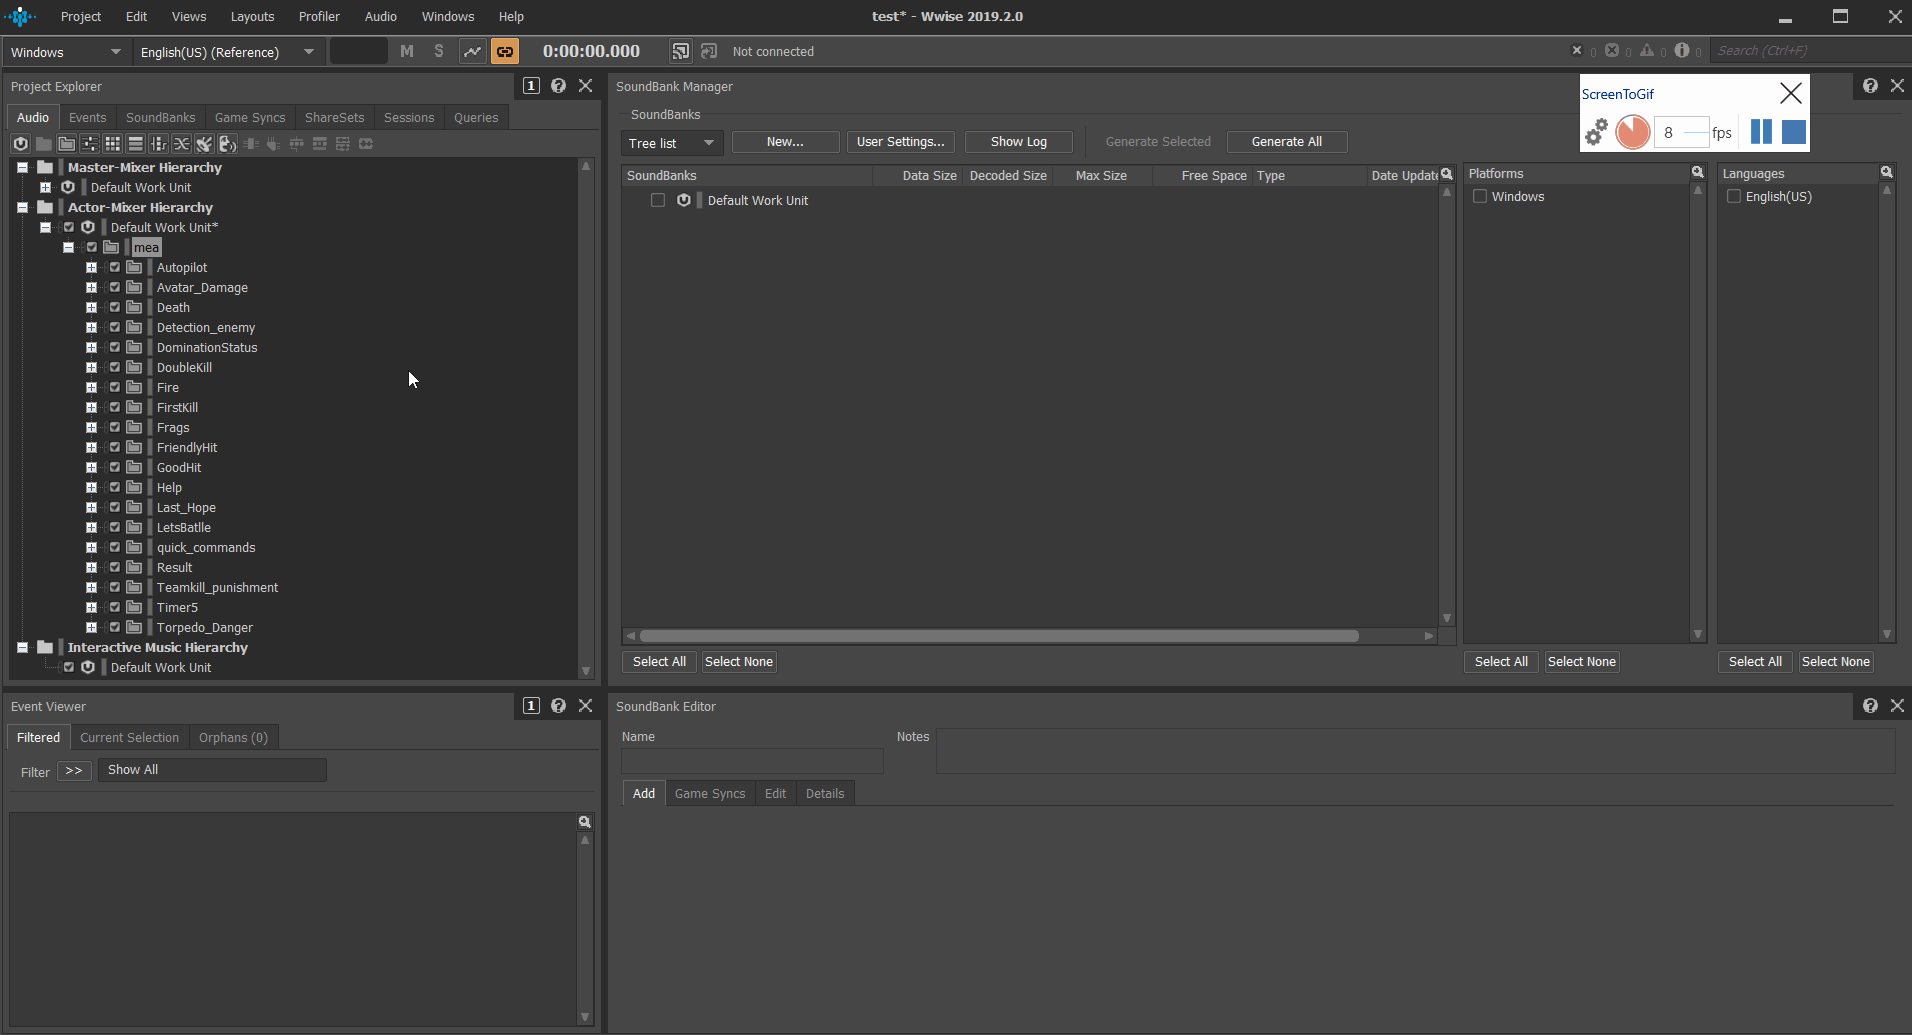This screenshot has height=1035, width=1912.
Task: Click the mixer sliders toolbar icon
Action: 89,144
